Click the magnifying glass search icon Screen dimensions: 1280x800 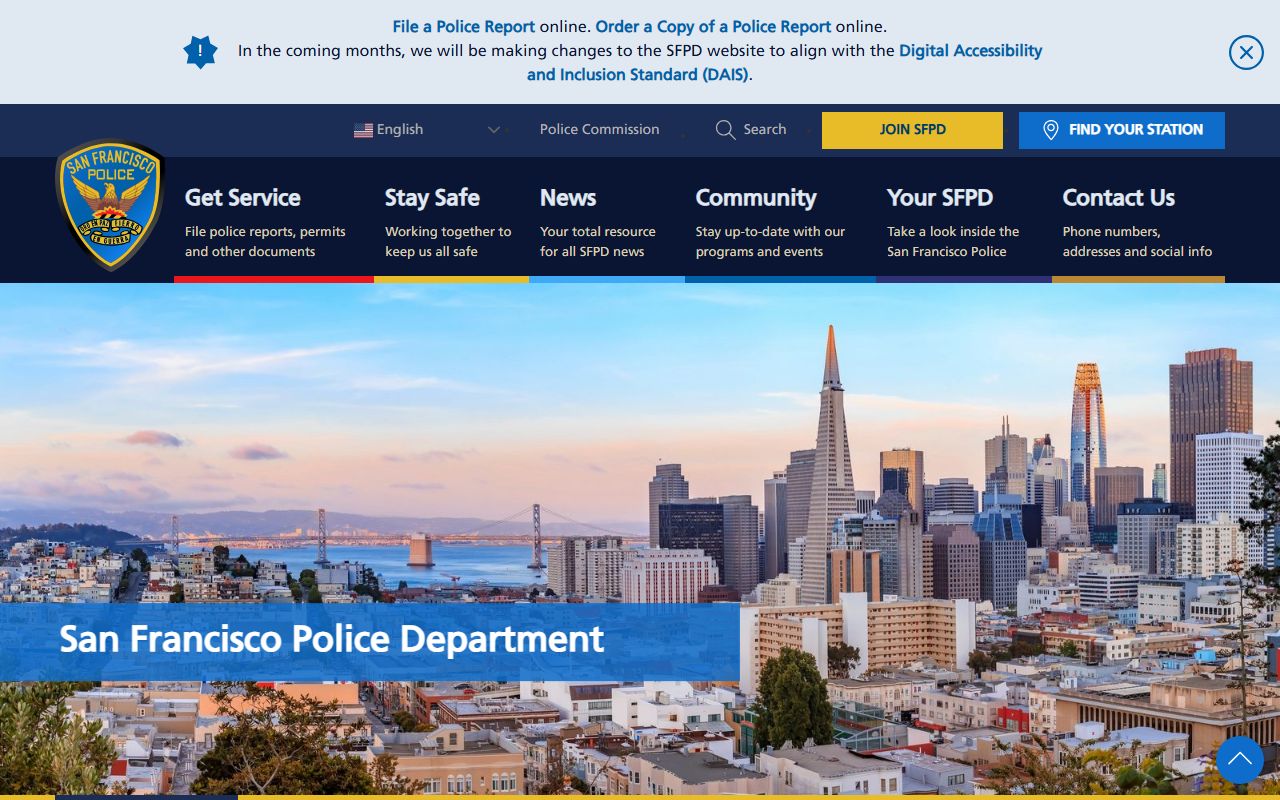[725, 130]
